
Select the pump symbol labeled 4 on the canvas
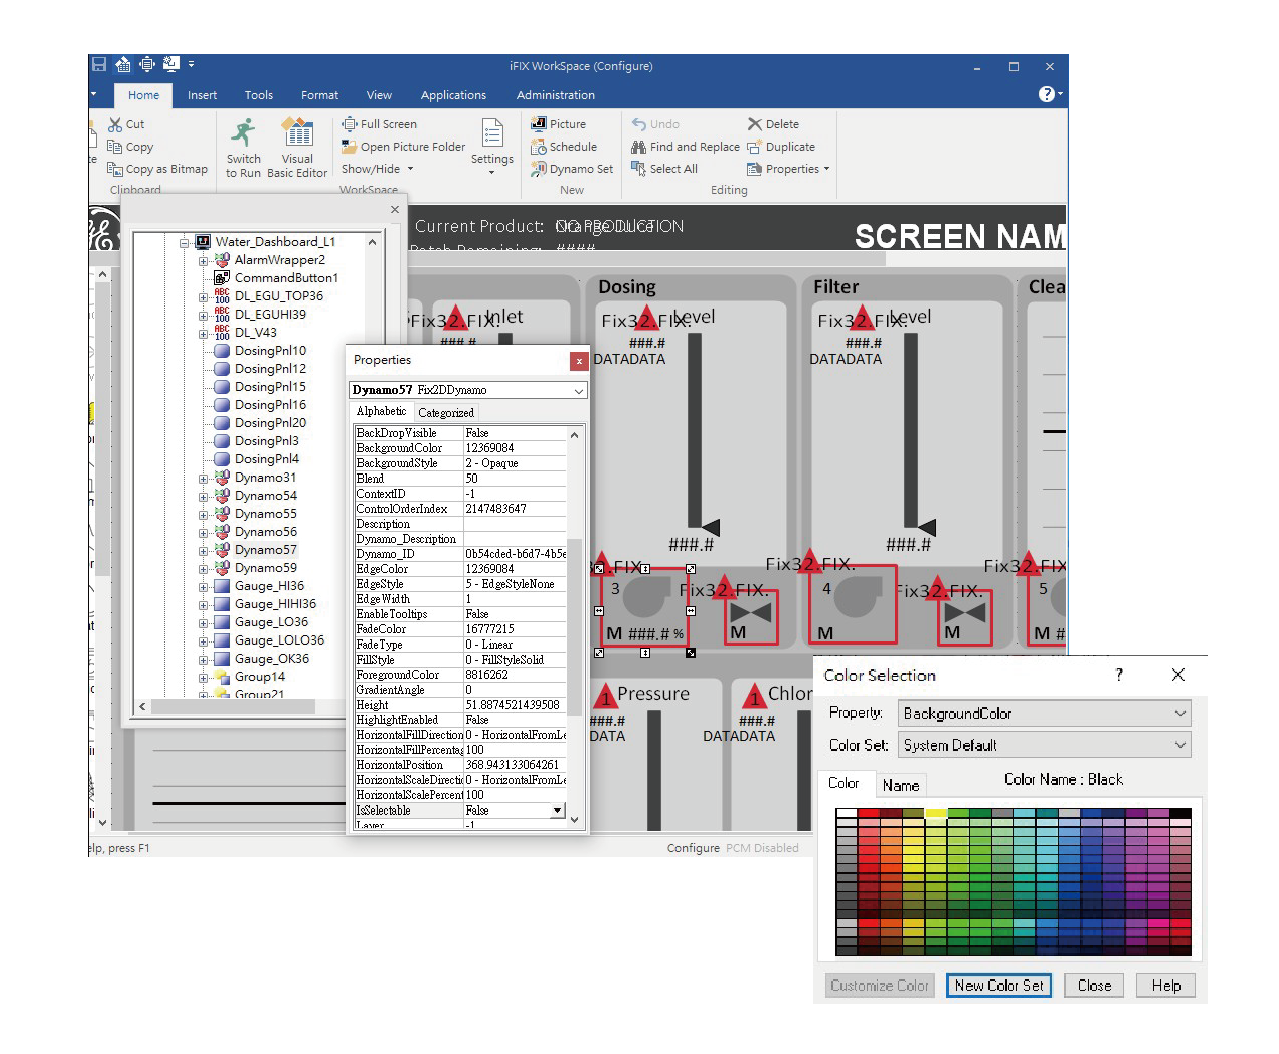point(853,605)
